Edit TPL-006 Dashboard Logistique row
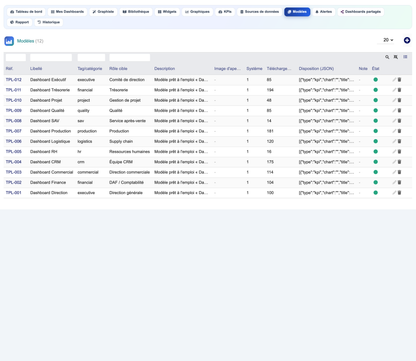The width and height of the screenshot is (416, 361). point(394,141)
